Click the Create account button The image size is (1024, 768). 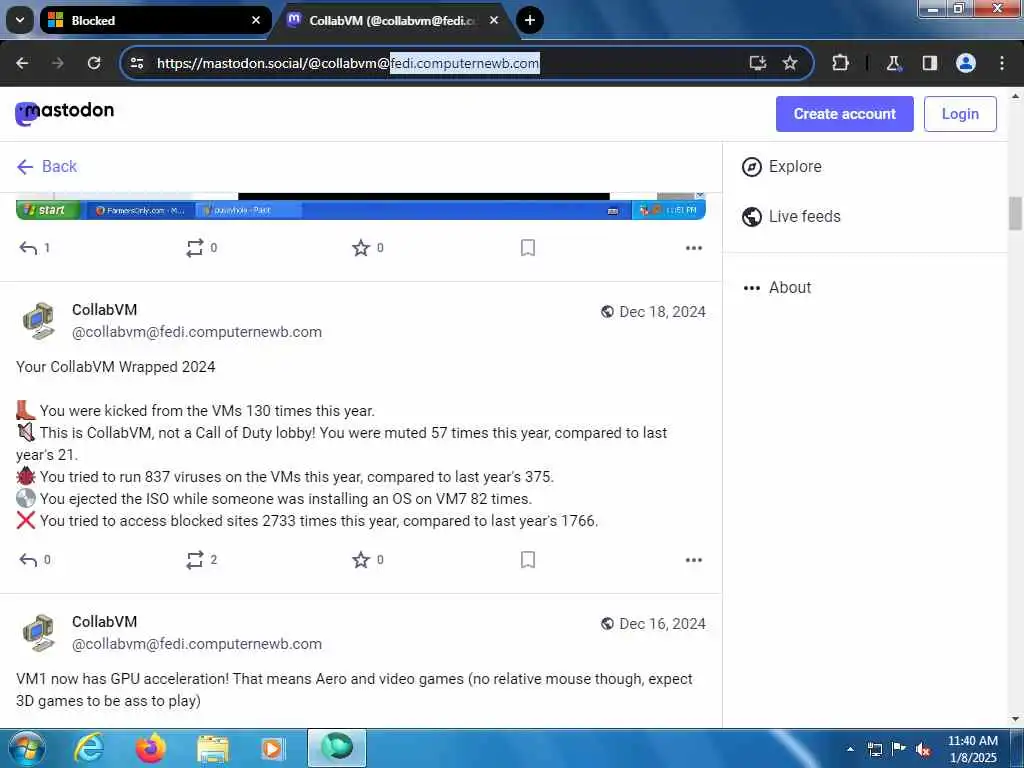click(x=844, y=114)
